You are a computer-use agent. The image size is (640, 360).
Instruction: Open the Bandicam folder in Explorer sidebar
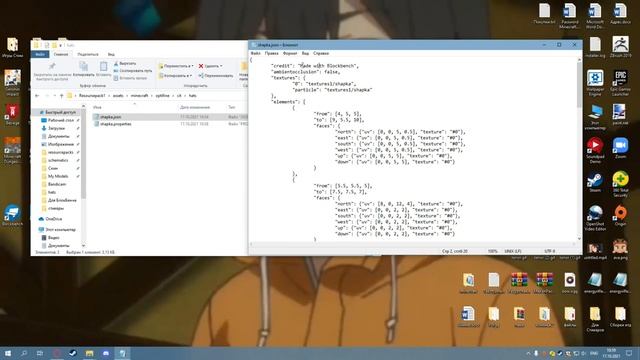tap(57, 184)
